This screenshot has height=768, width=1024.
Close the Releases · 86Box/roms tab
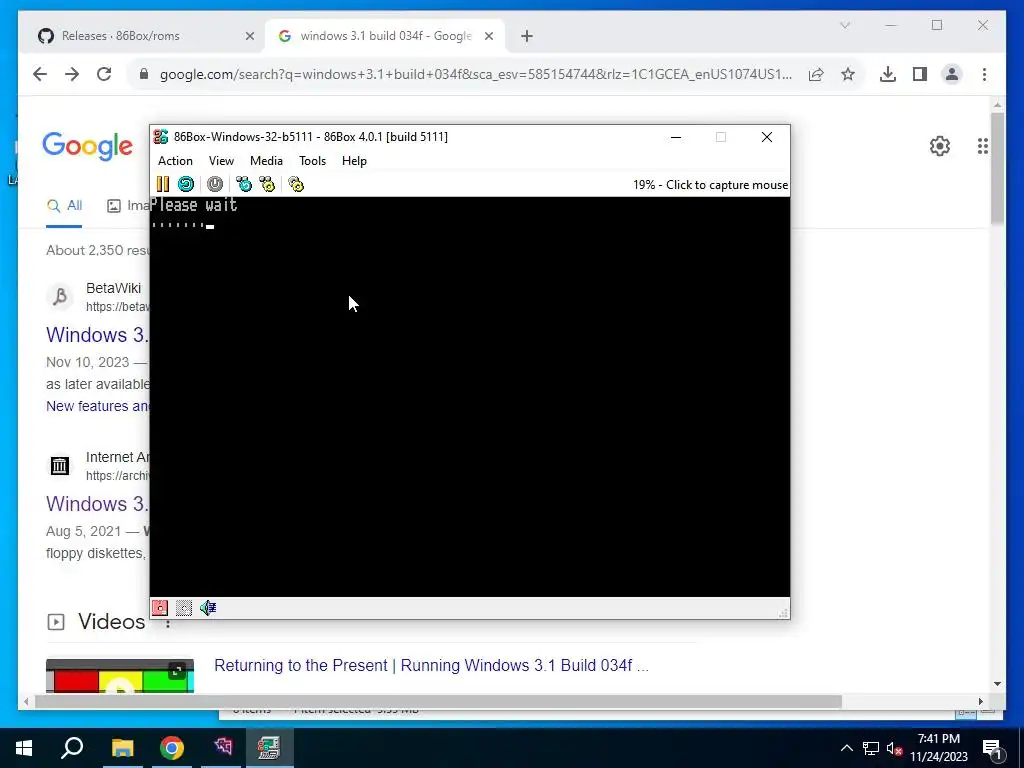click(x=249, y=36)
